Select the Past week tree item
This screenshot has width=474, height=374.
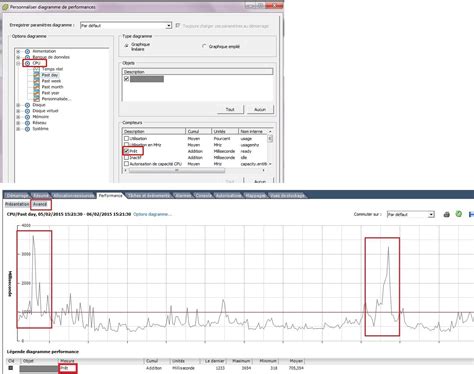tap(51, 81)
